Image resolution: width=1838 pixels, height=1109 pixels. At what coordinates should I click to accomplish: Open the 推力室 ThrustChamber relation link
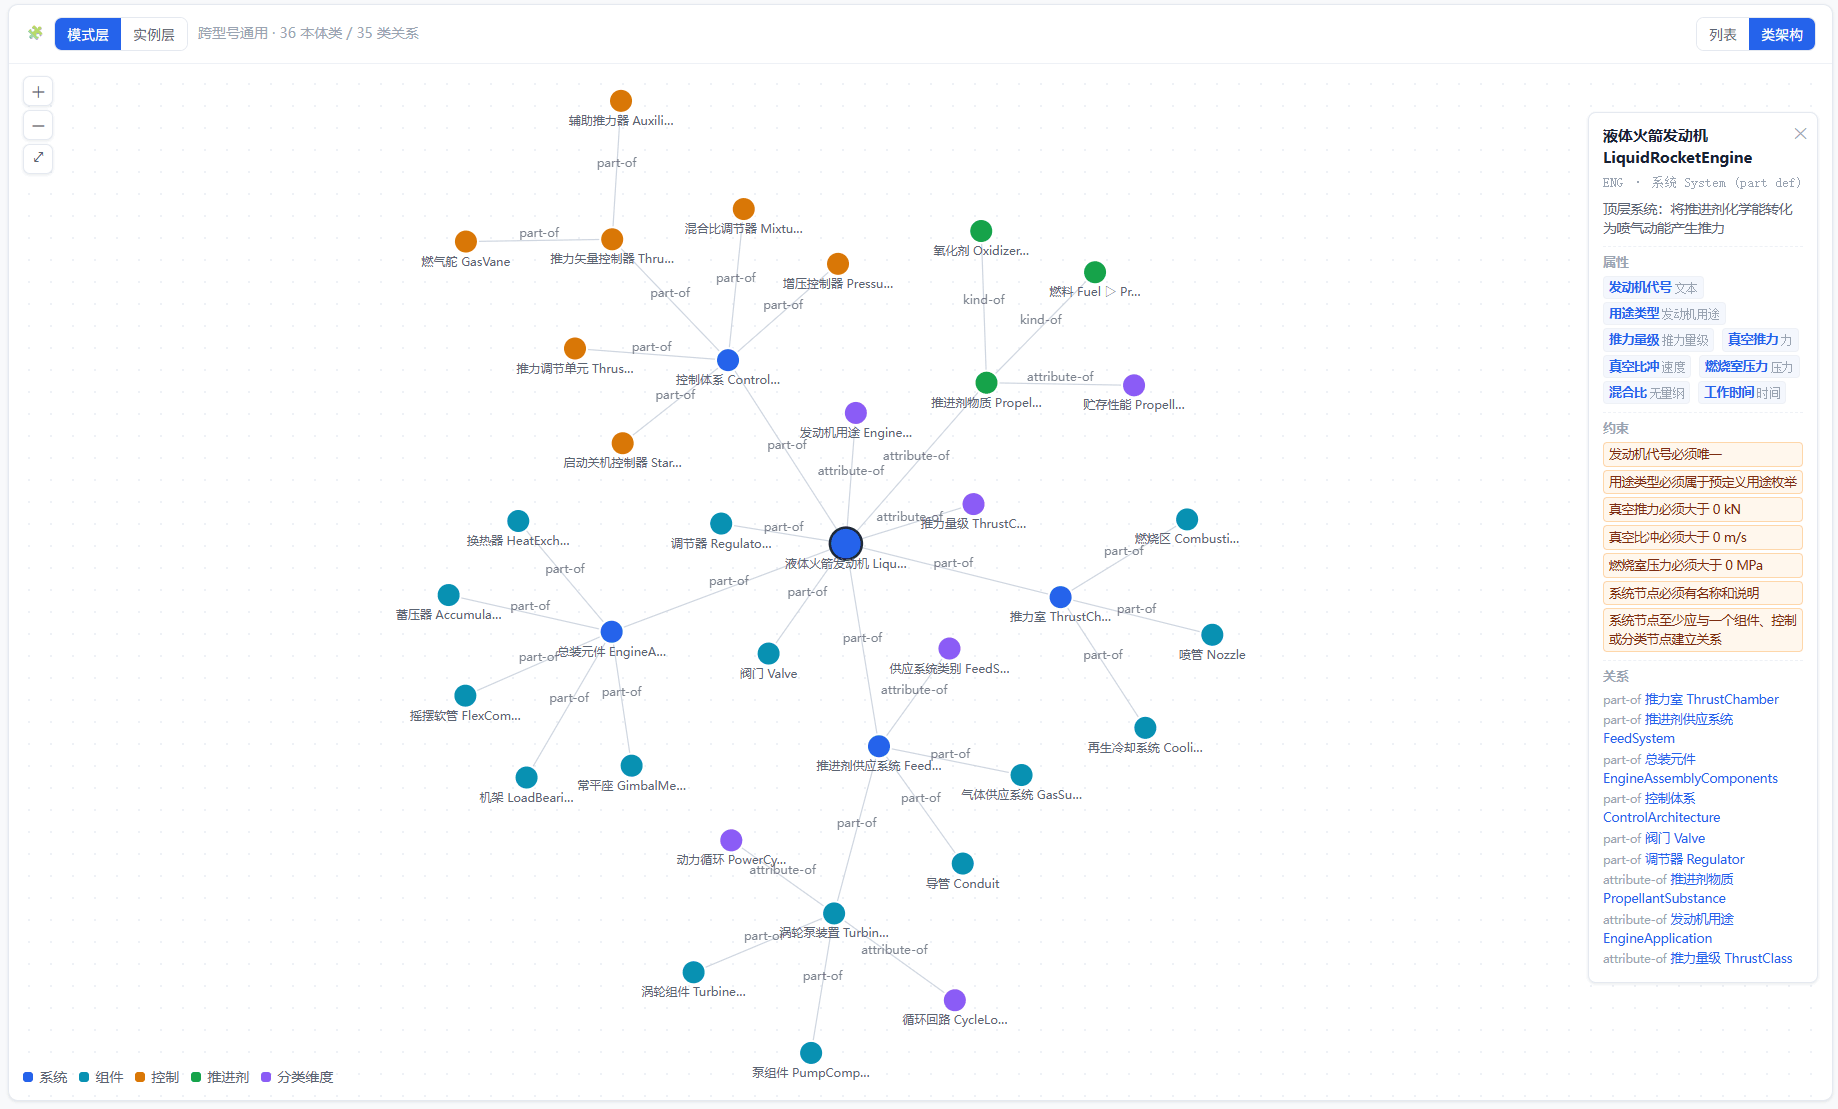point(1711,699)
